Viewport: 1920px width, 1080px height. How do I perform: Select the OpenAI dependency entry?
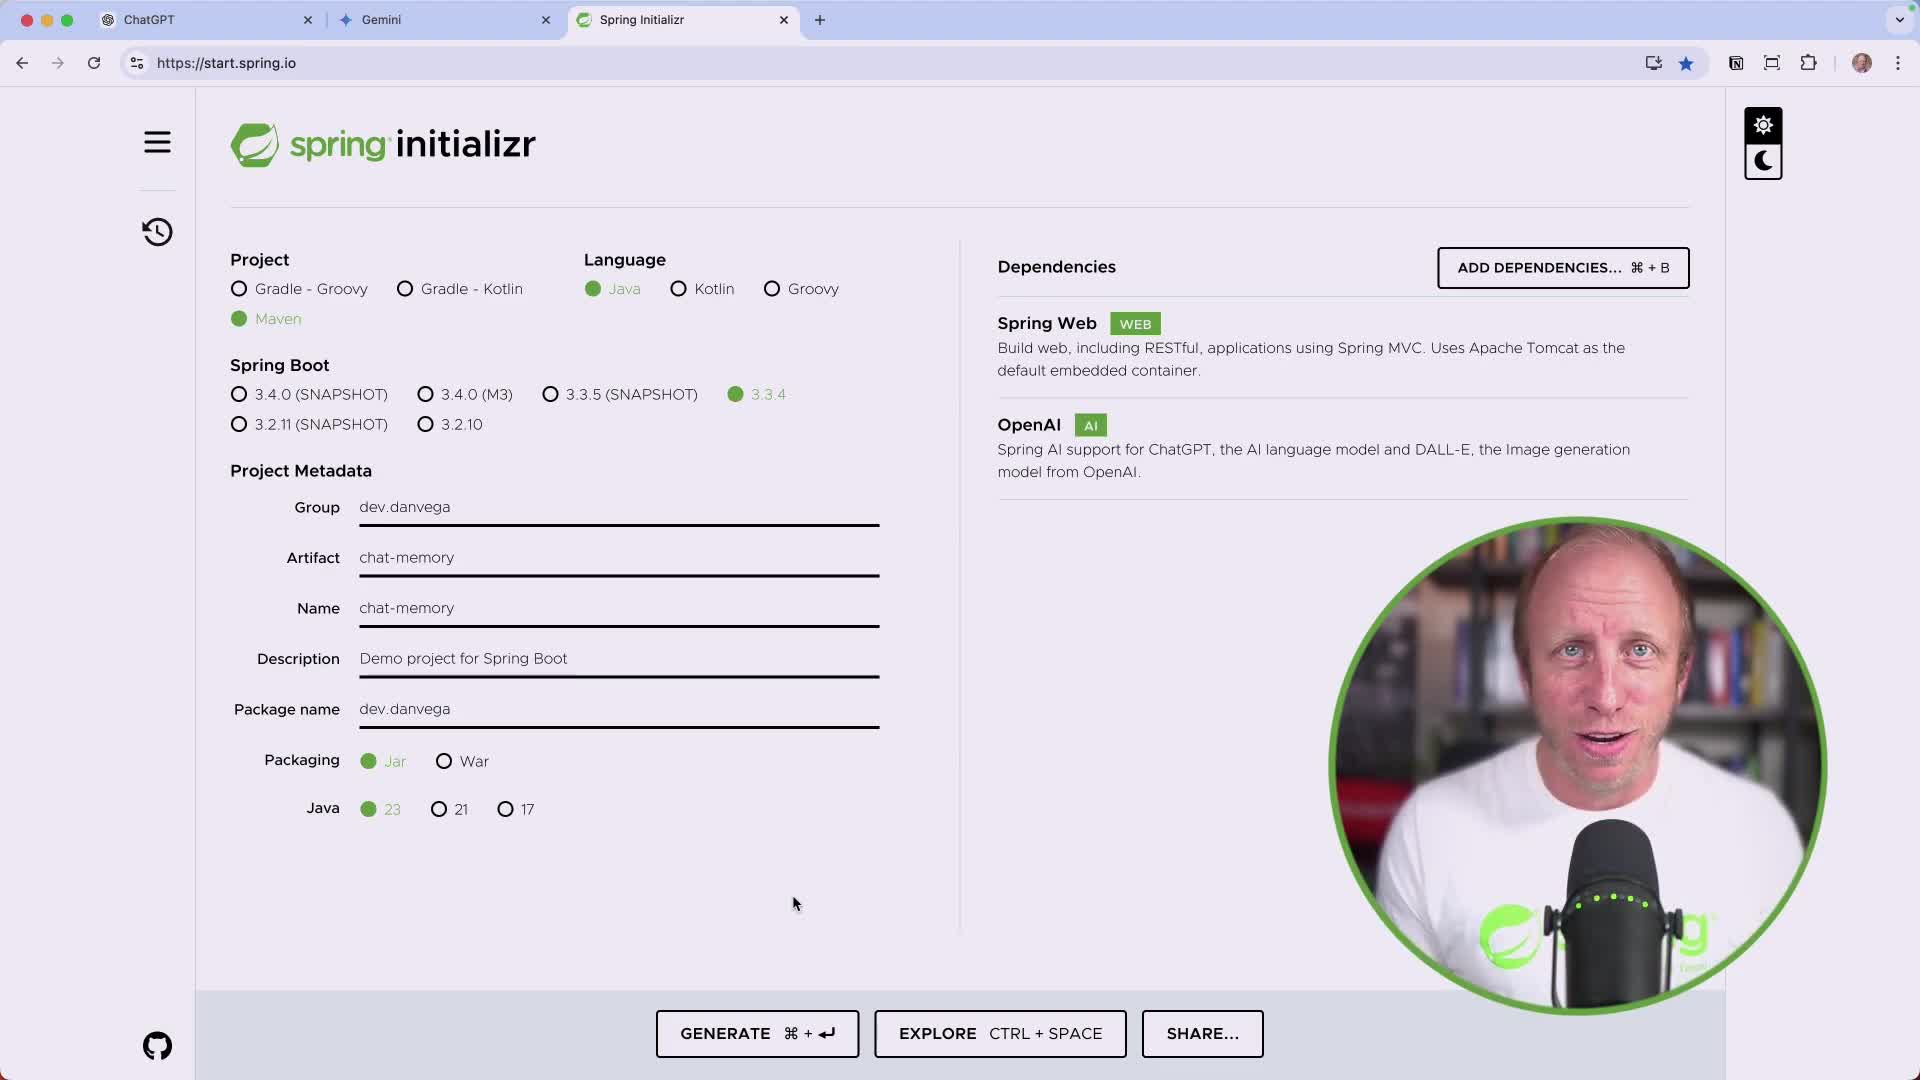tap(1342, 449)
